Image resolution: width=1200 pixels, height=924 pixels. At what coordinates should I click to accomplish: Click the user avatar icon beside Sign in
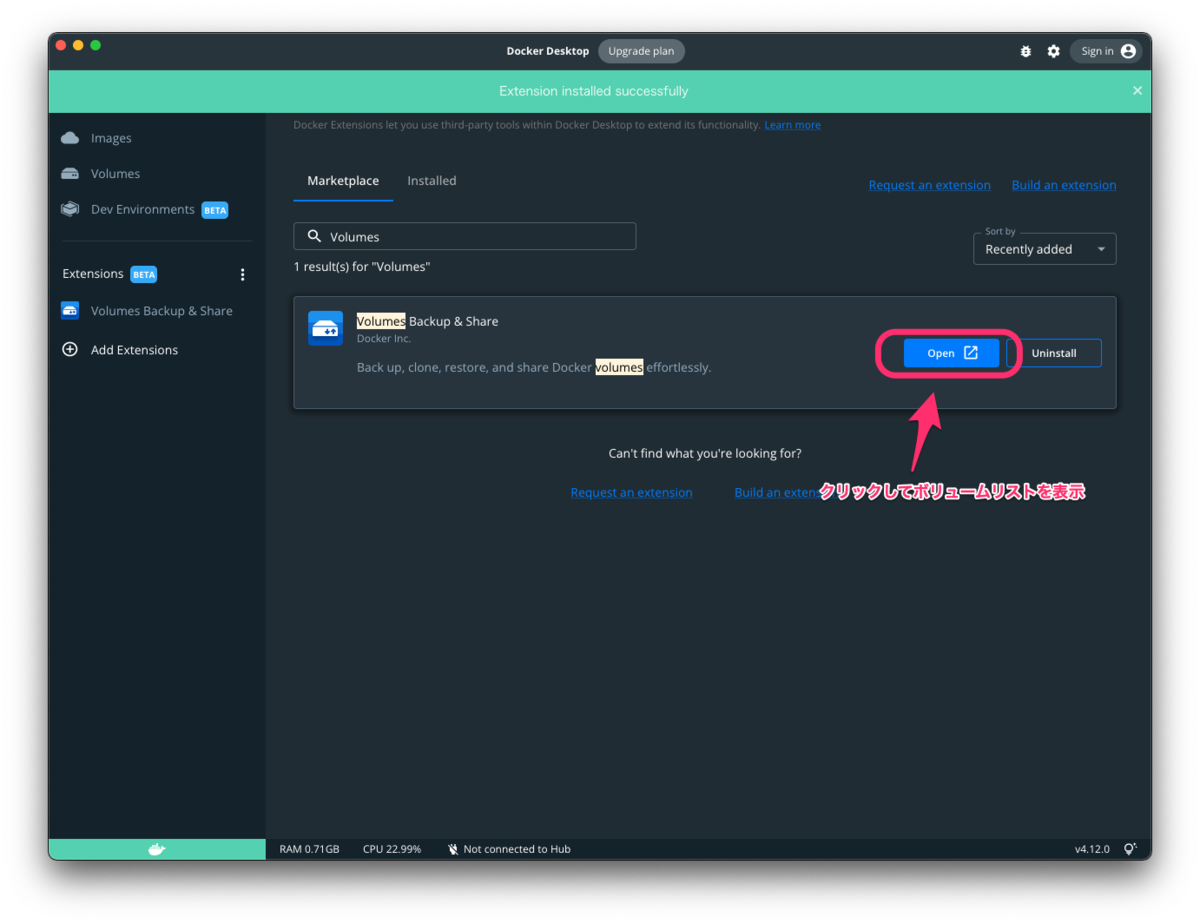point(1128,51)
